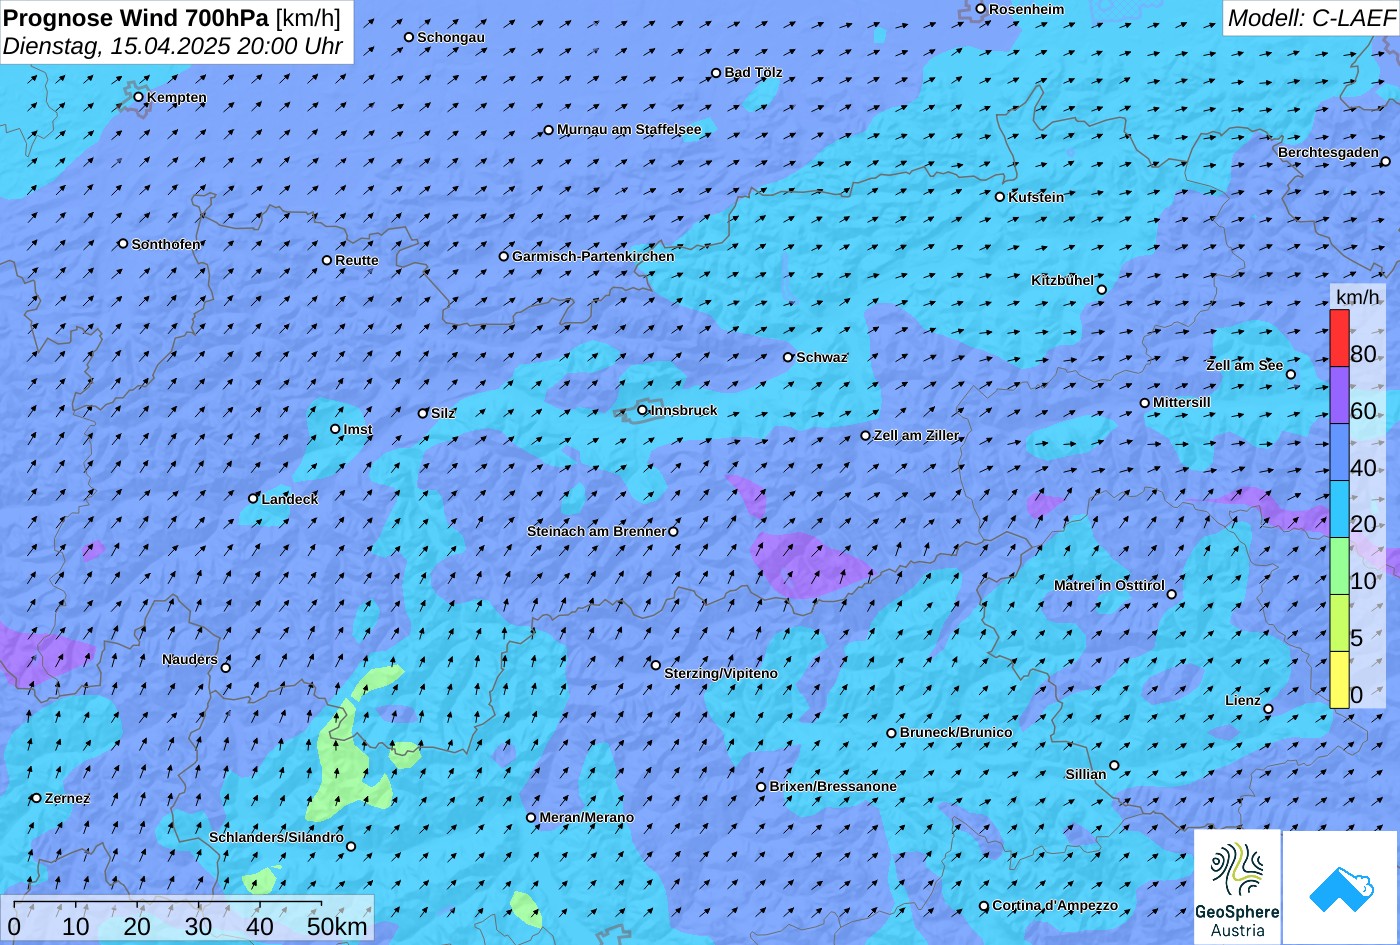Screen dimensions: 1400x945
Task: Click the Berchtesgaden marker dot
Action: tap(1386, 161)
